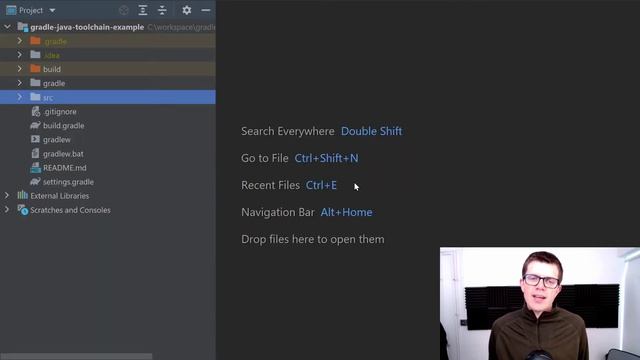The image size is (640, 360).
Task: Click the presenter webcam video overlay
Action: coord(540,303)
